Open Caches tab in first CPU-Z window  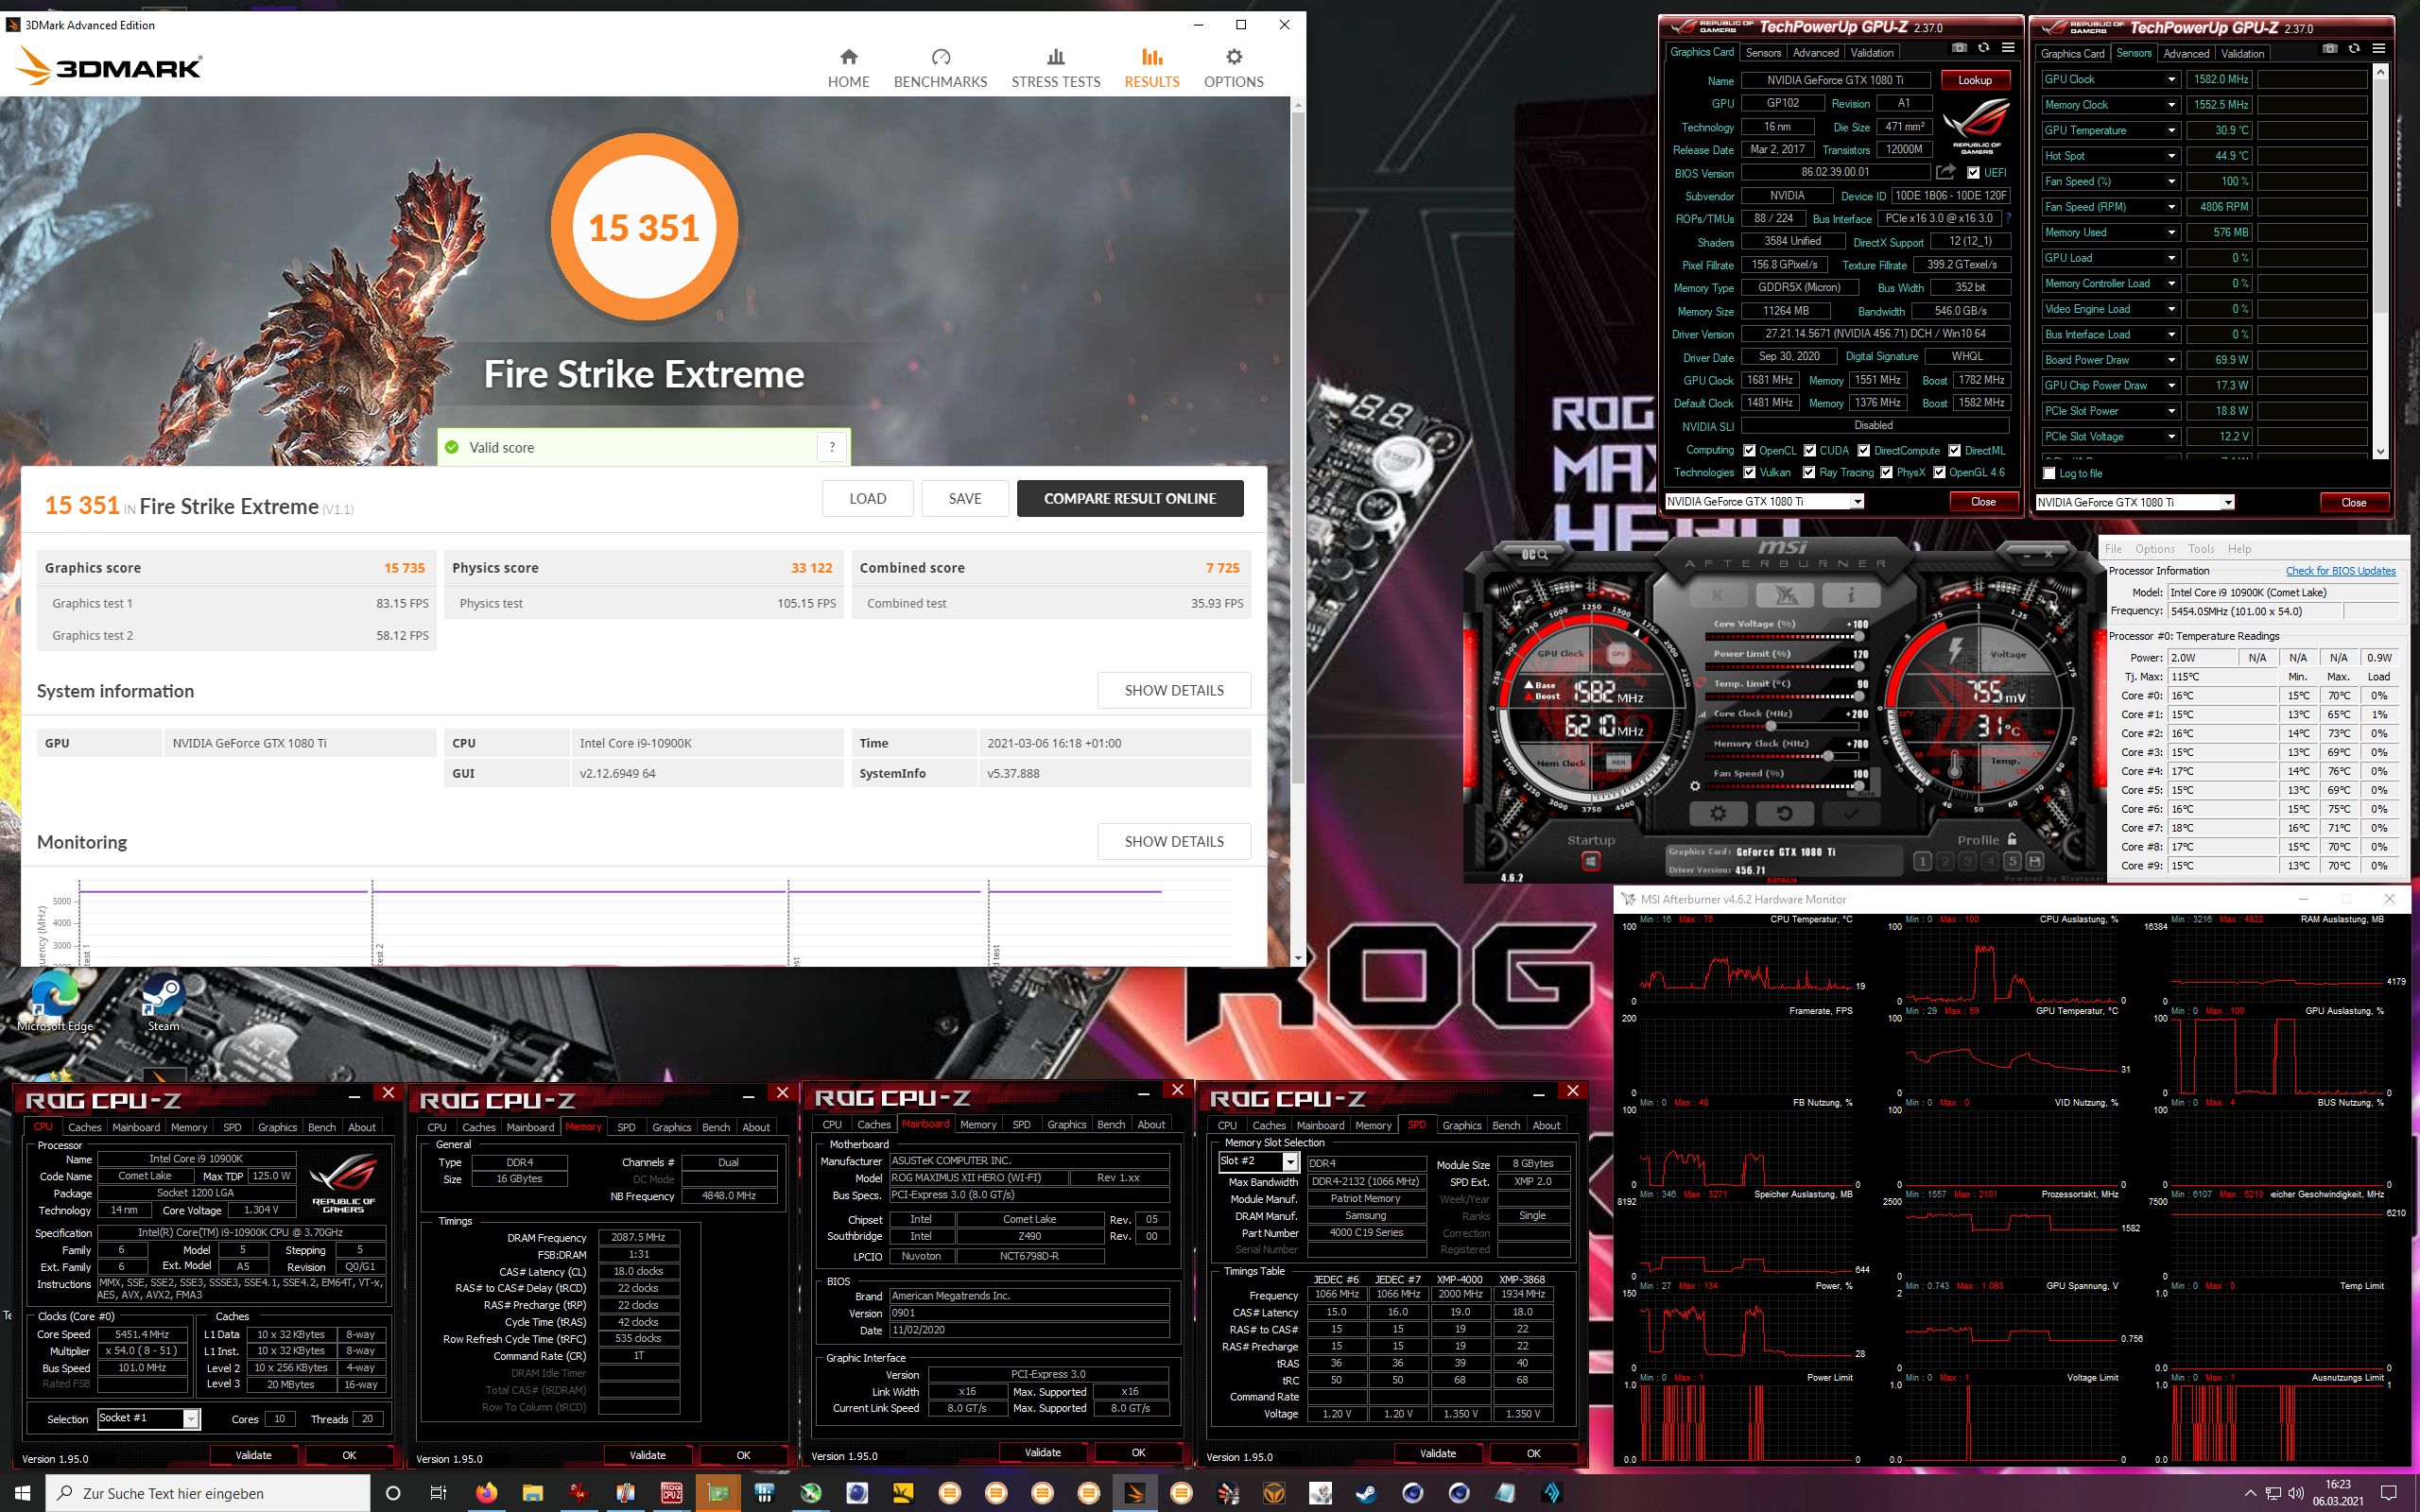84,1127
